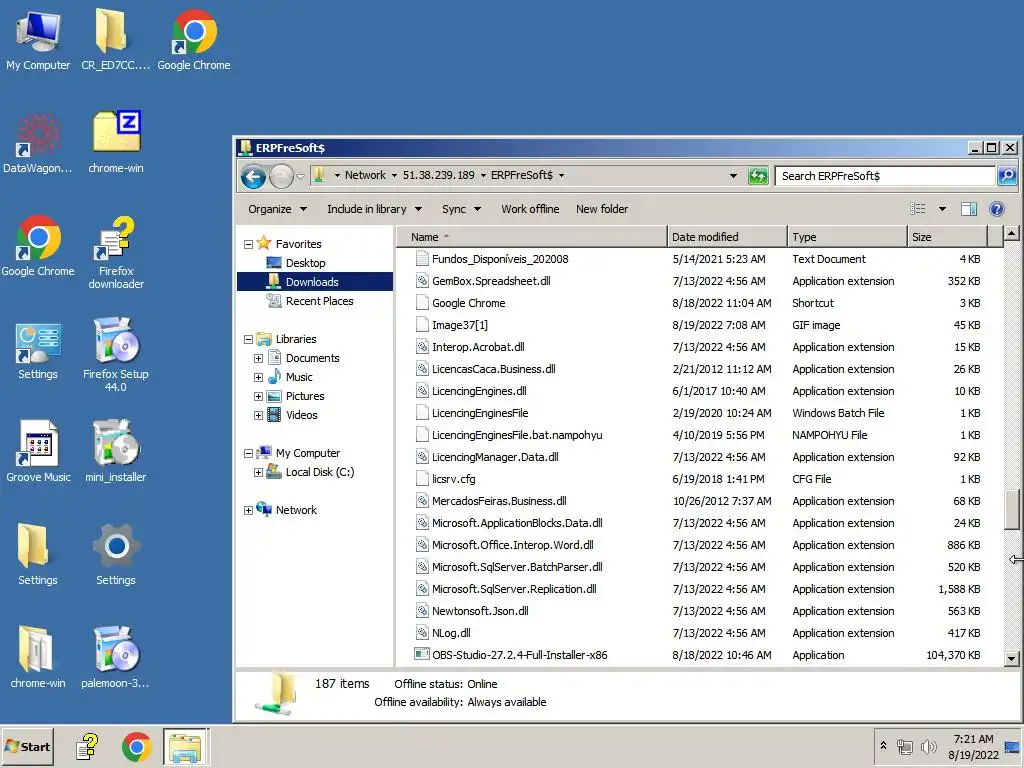The height and width of the screenshot is (768, 1024).
Task: Show hidden tray icons arrow
Action: coord(884,746)
